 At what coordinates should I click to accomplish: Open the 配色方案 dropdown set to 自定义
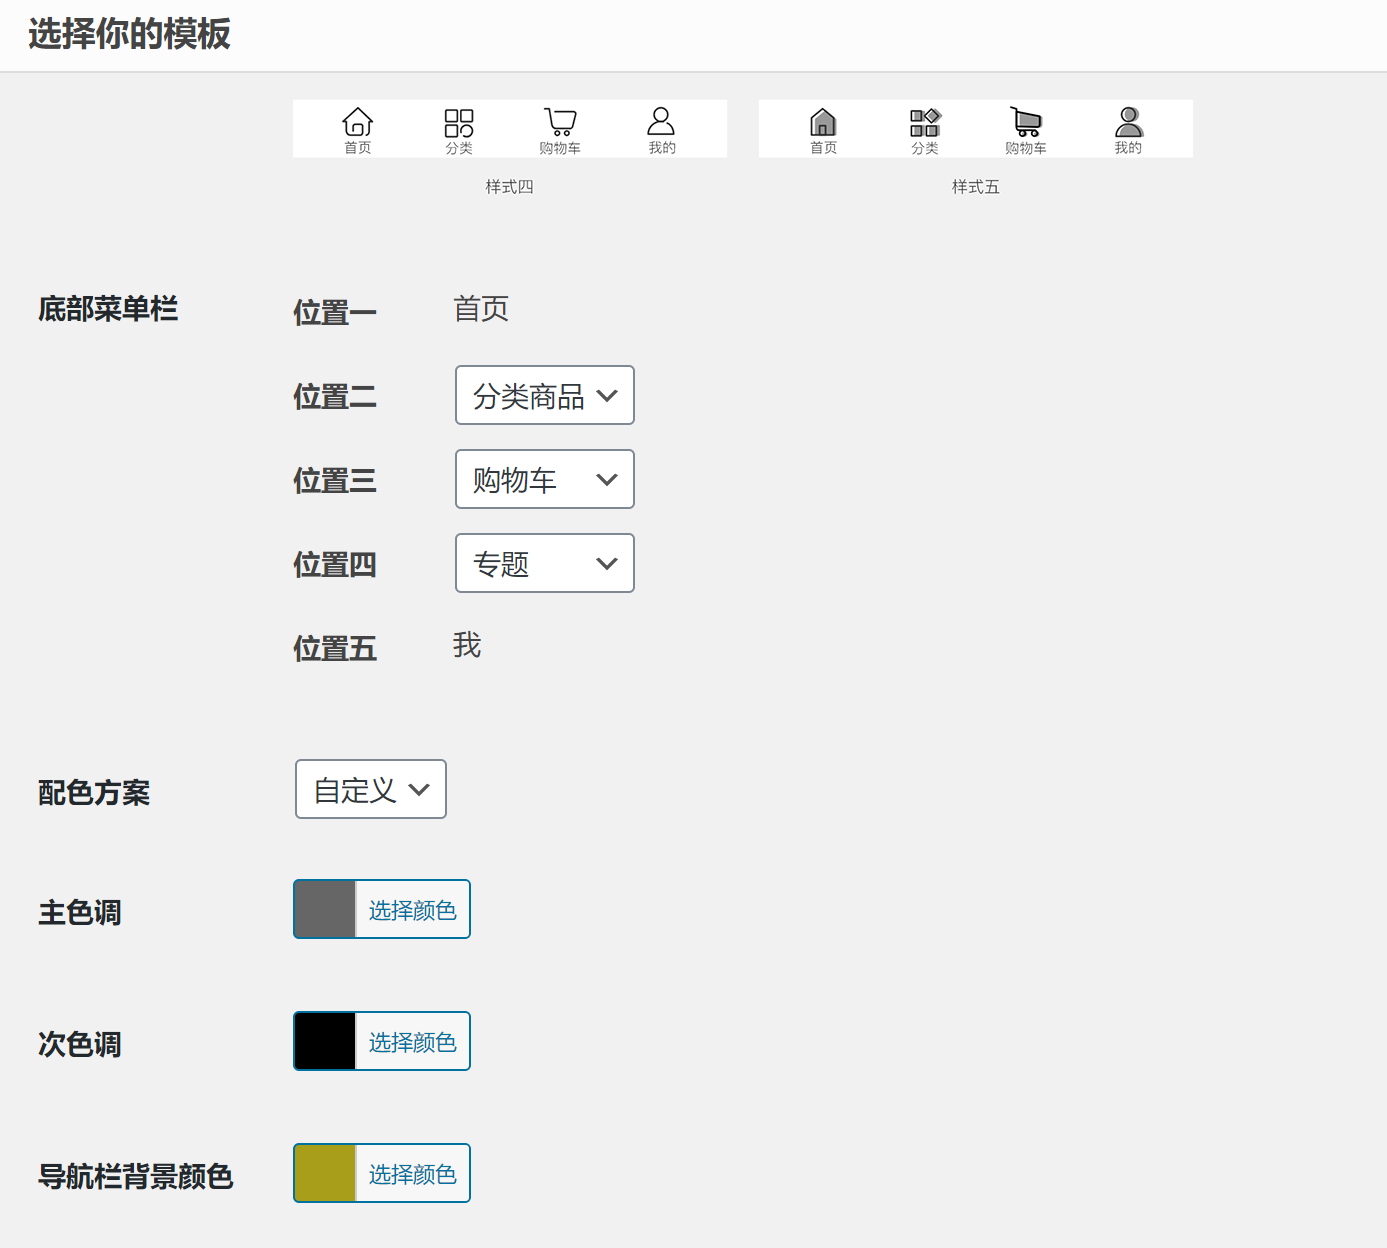pyautogui.click(x=371, y=789)
